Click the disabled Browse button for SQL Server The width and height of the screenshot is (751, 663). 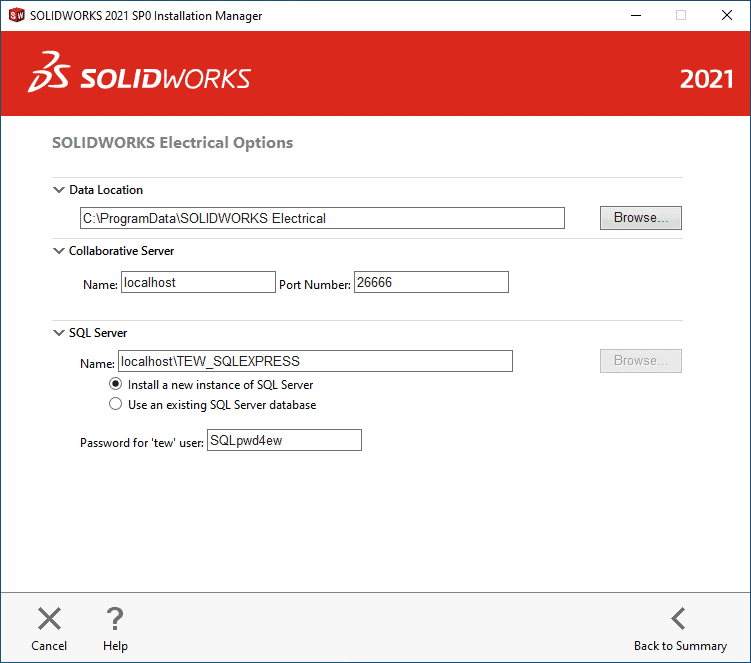point(640,361)
